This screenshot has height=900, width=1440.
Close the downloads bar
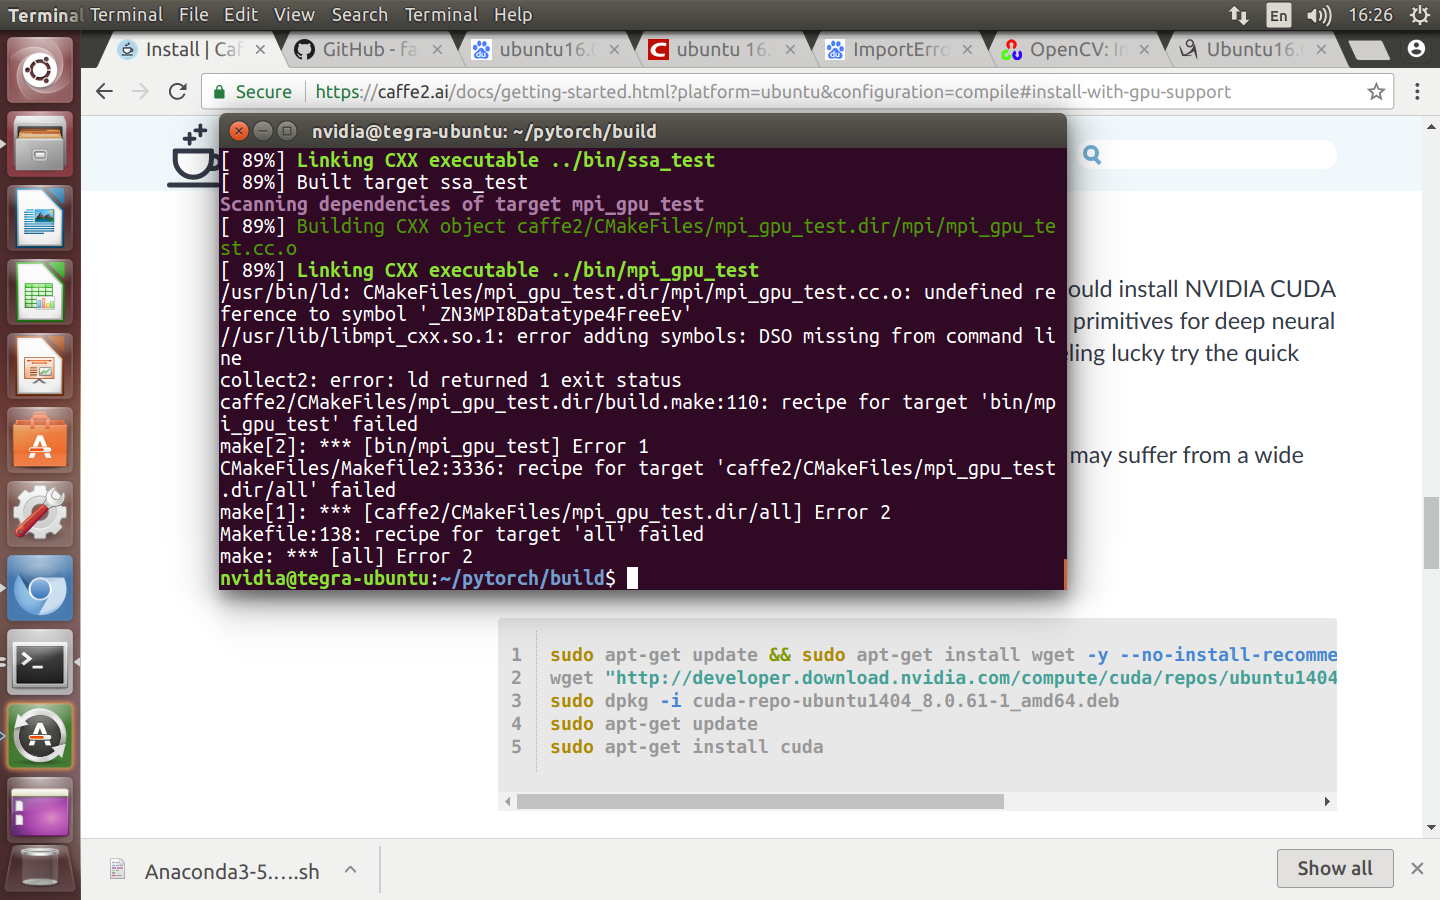point(1417,868)
